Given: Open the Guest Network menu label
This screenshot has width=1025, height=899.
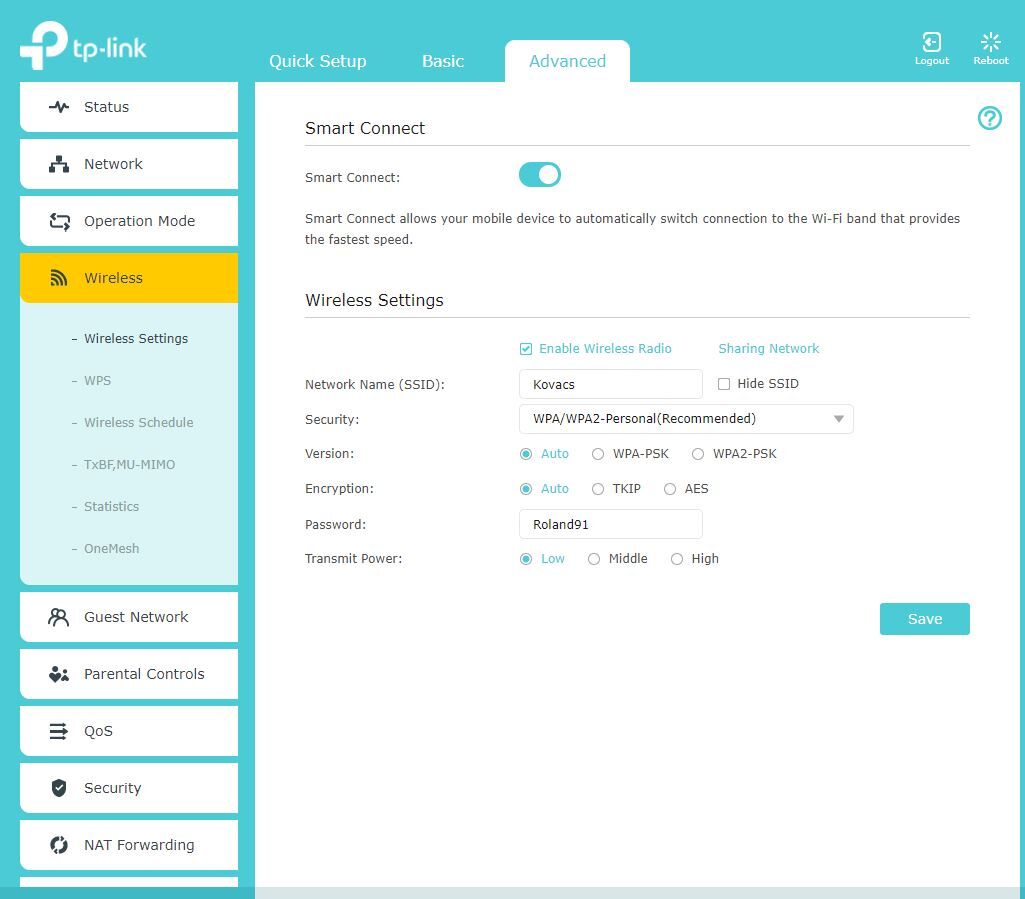Looking at the screenshot, I should pos(136,617).
